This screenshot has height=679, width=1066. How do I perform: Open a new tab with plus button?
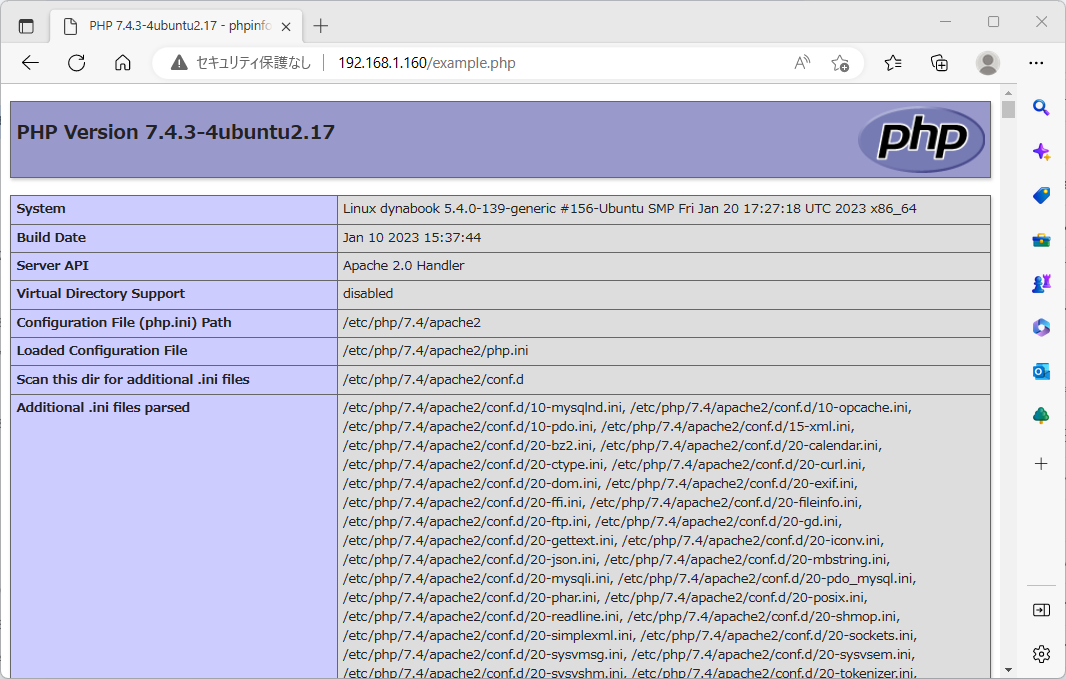tap(321, 26)
